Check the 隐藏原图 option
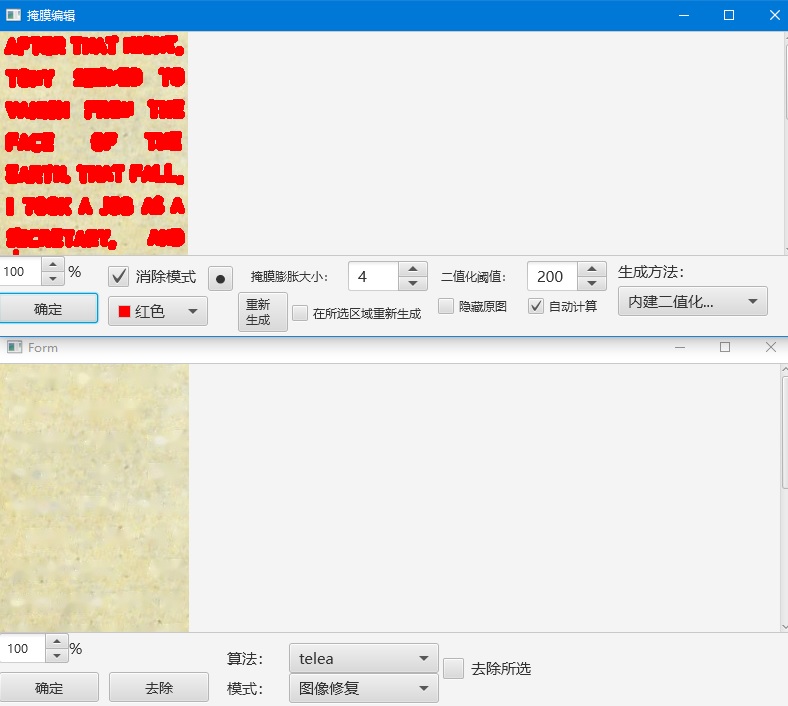This screenshot has height=706, width=788. point(446,306)
